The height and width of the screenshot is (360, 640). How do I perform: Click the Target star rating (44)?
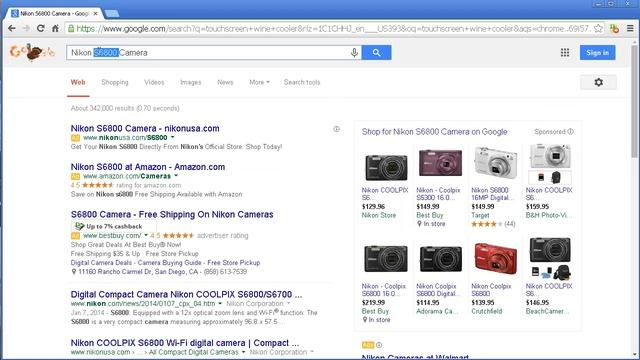(493, 224)
